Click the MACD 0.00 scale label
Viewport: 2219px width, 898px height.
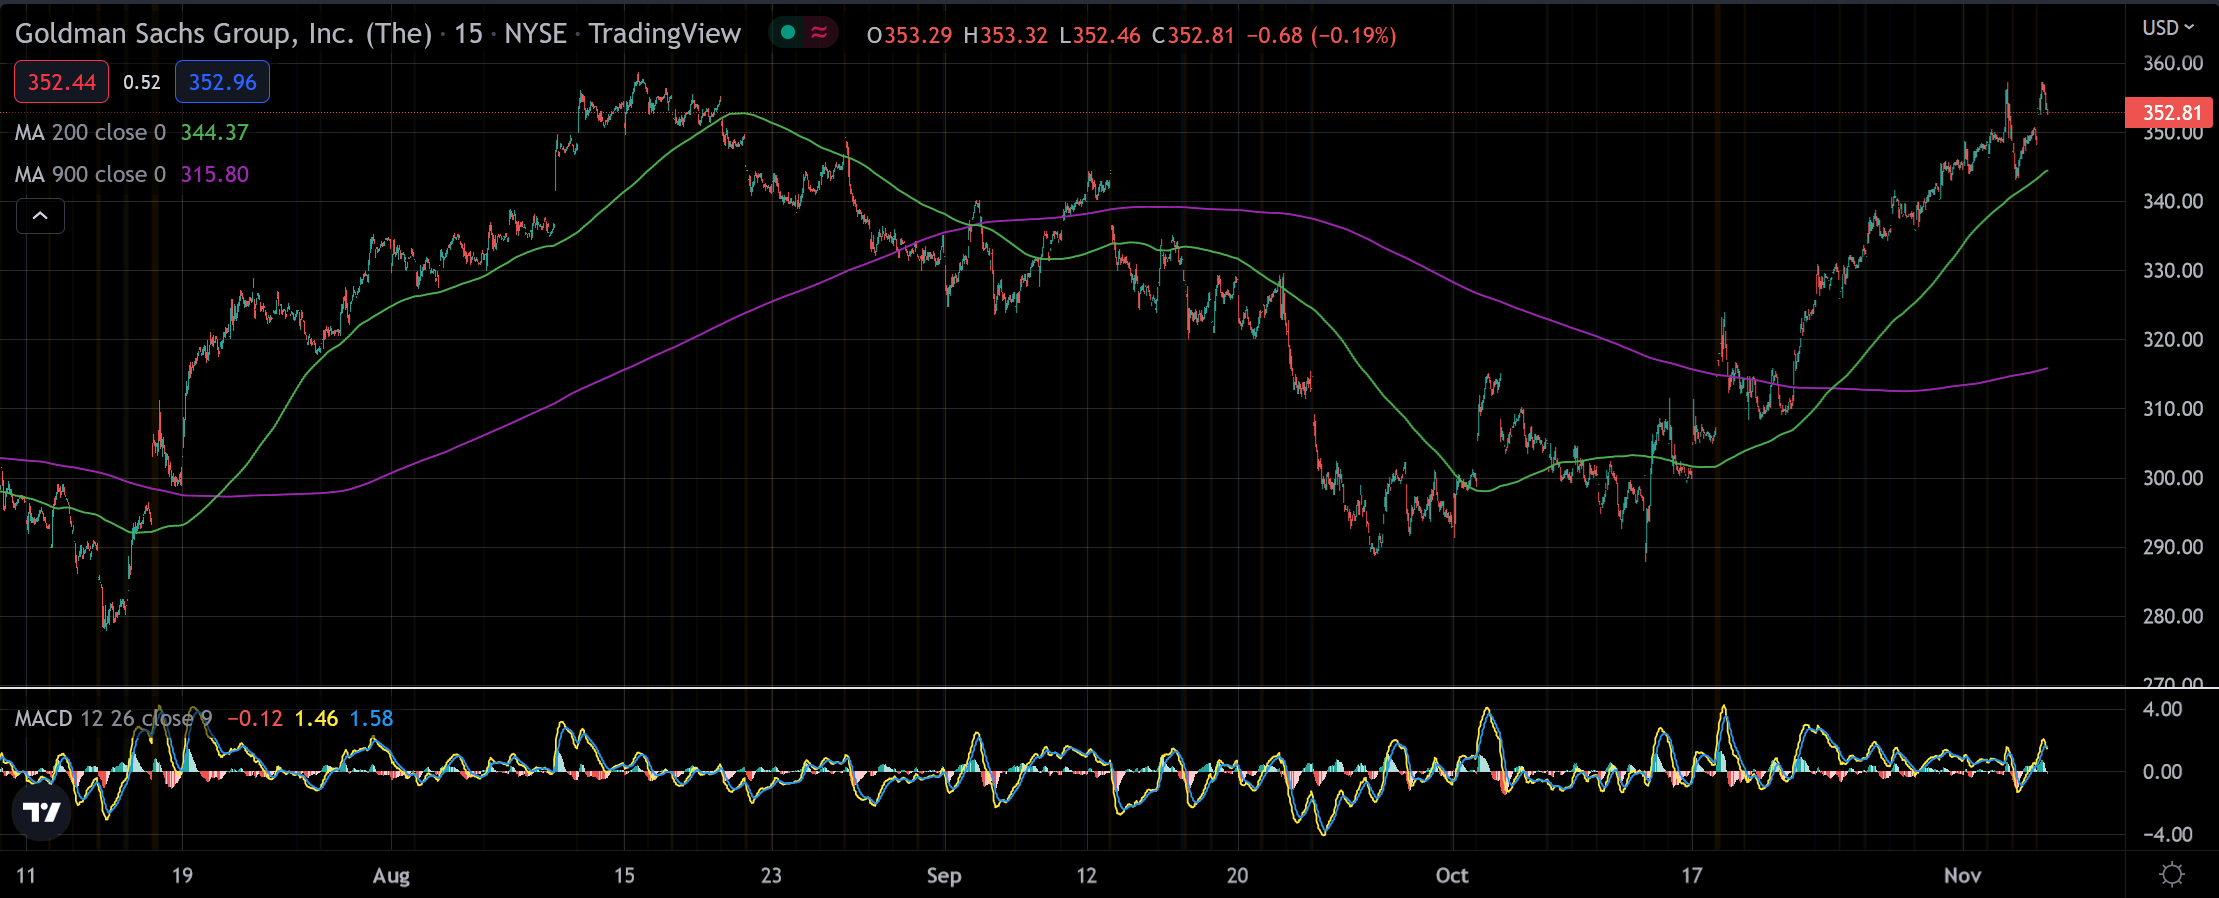(x=2162, y=771)
